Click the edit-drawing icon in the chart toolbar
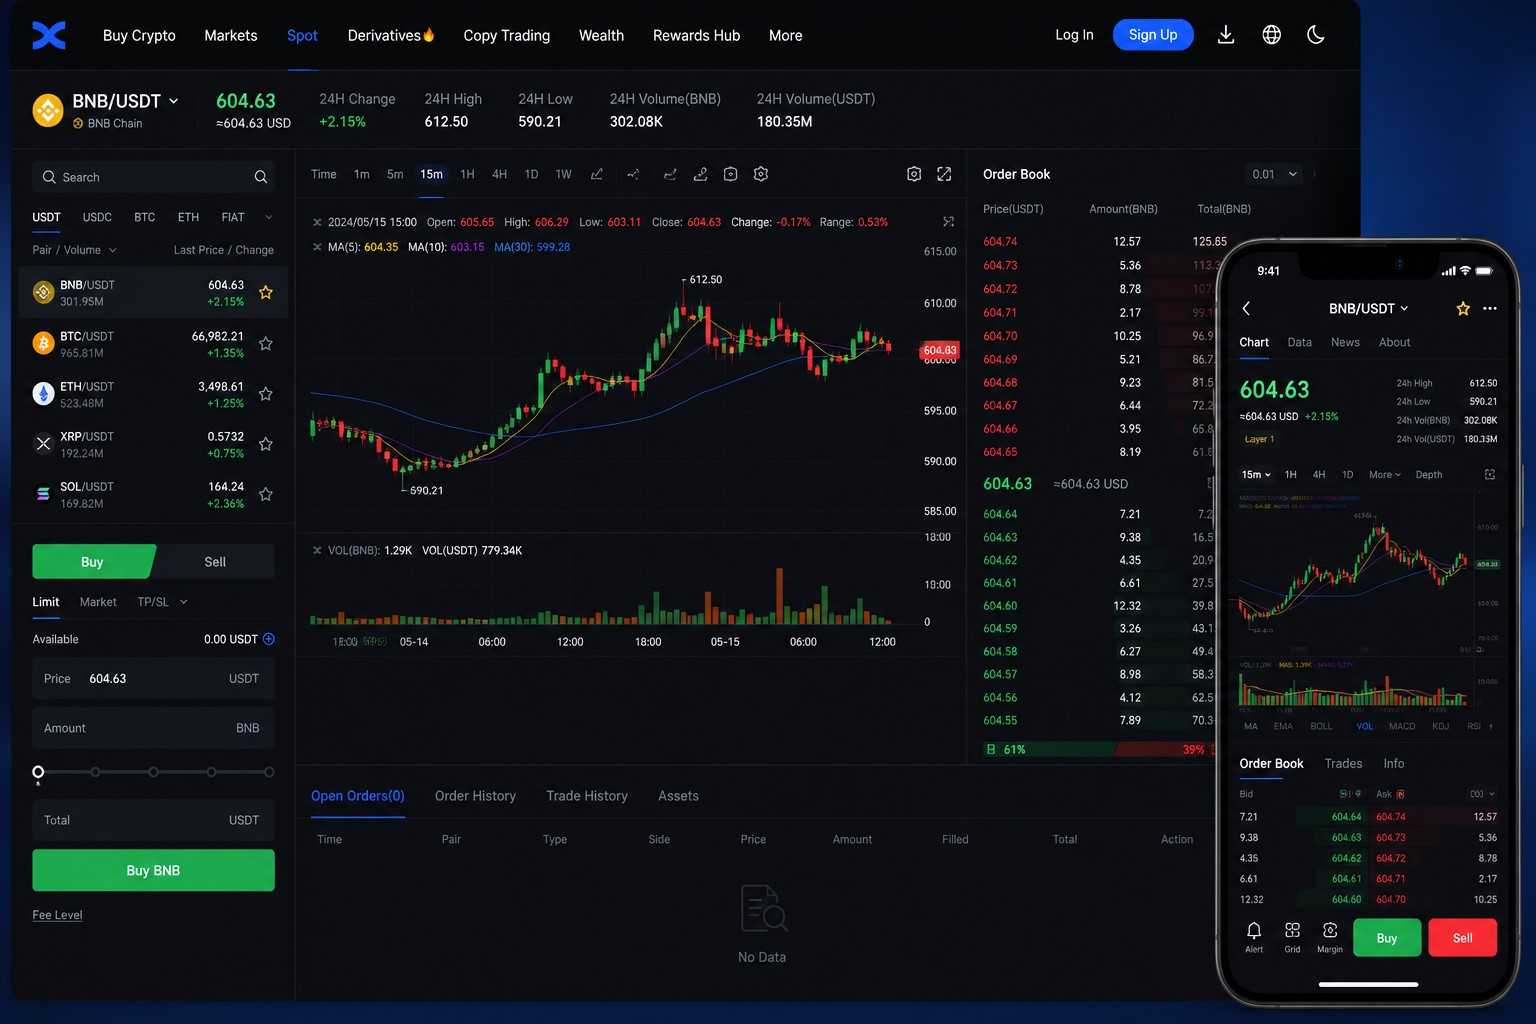The image size is (1536, 1024). (x=700, y=174)
